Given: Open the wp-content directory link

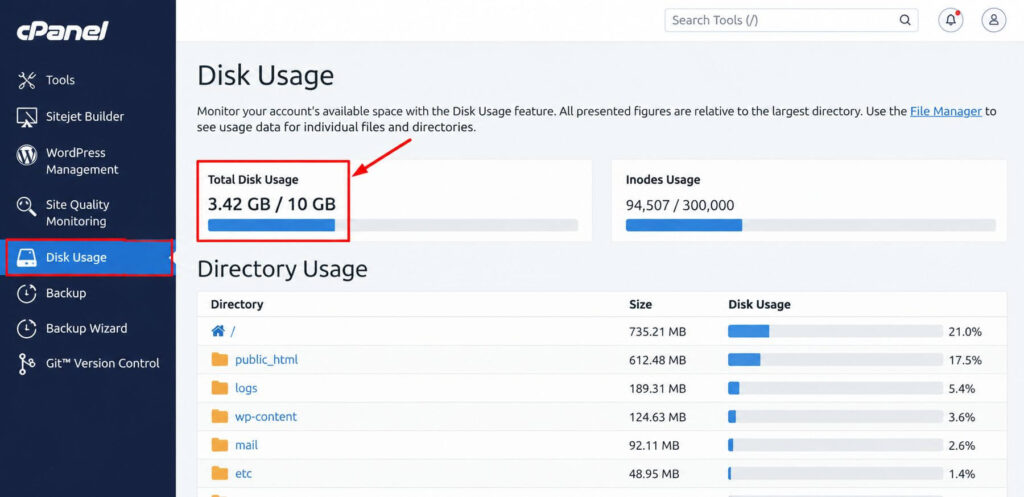Looking at the screenshot, I should click(266, 417).
